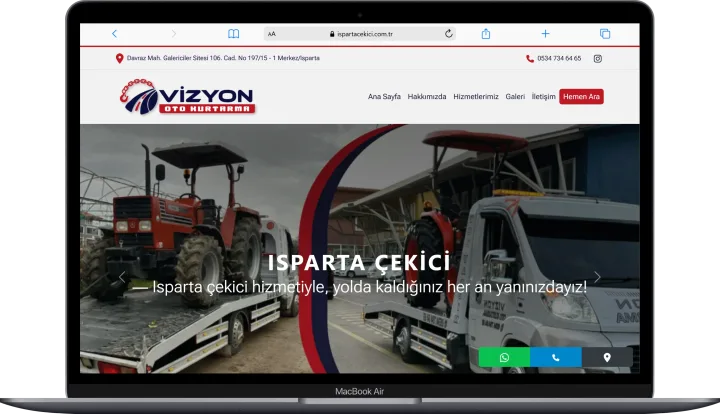Click the ispartacekici.com.tr address bar
Screen dimensions: 720x414
point(360,34)
